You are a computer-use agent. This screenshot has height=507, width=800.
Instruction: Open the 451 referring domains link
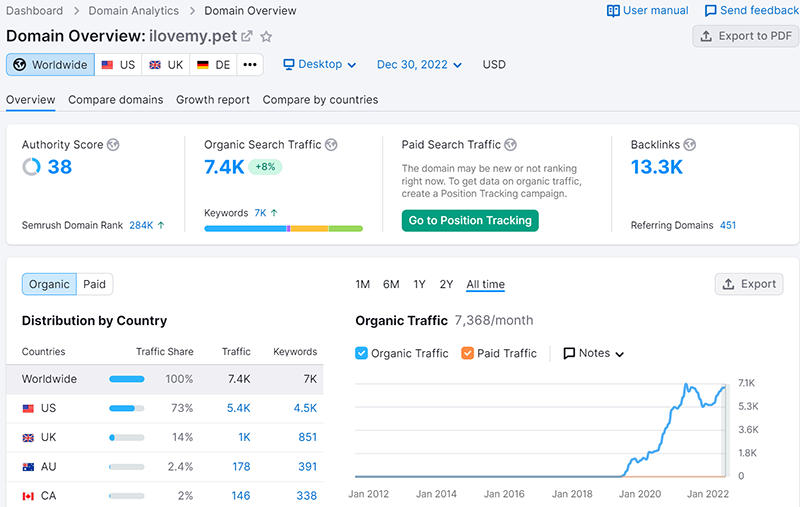click(728, 225)
